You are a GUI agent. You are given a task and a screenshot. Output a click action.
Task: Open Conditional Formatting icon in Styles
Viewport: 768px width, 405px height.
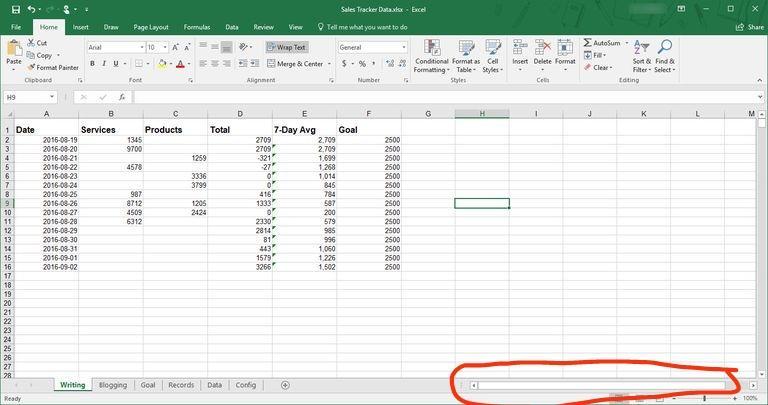tap(431, 48)
